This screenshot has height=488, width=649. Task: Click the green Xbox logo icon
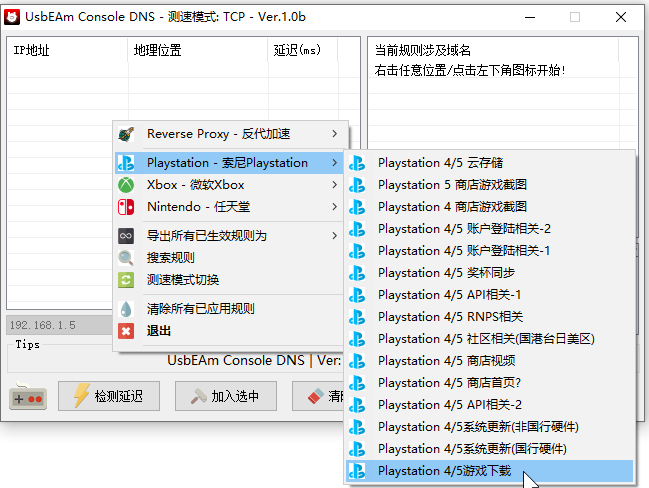click(x=126, y=185)
